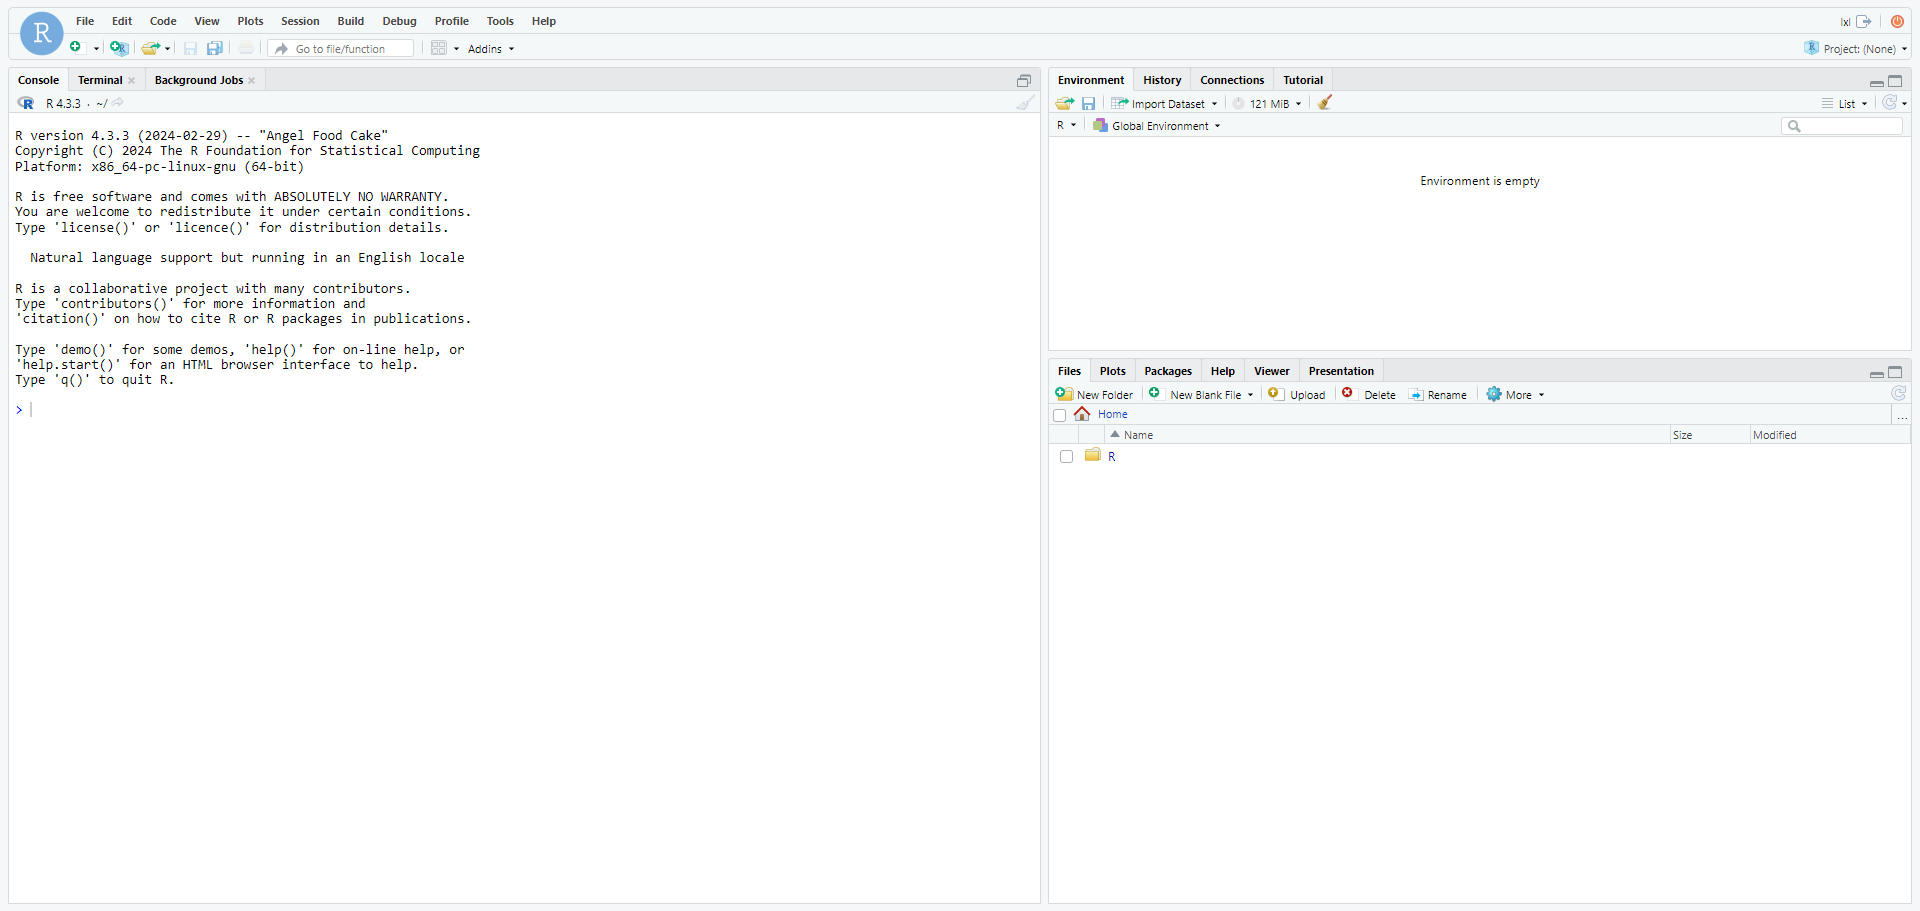The width and height of the screenshot is (1920, 911).
Task: Check the checkbox next to the R folder
Action: pyautogui.click(x=1066, y=456)
